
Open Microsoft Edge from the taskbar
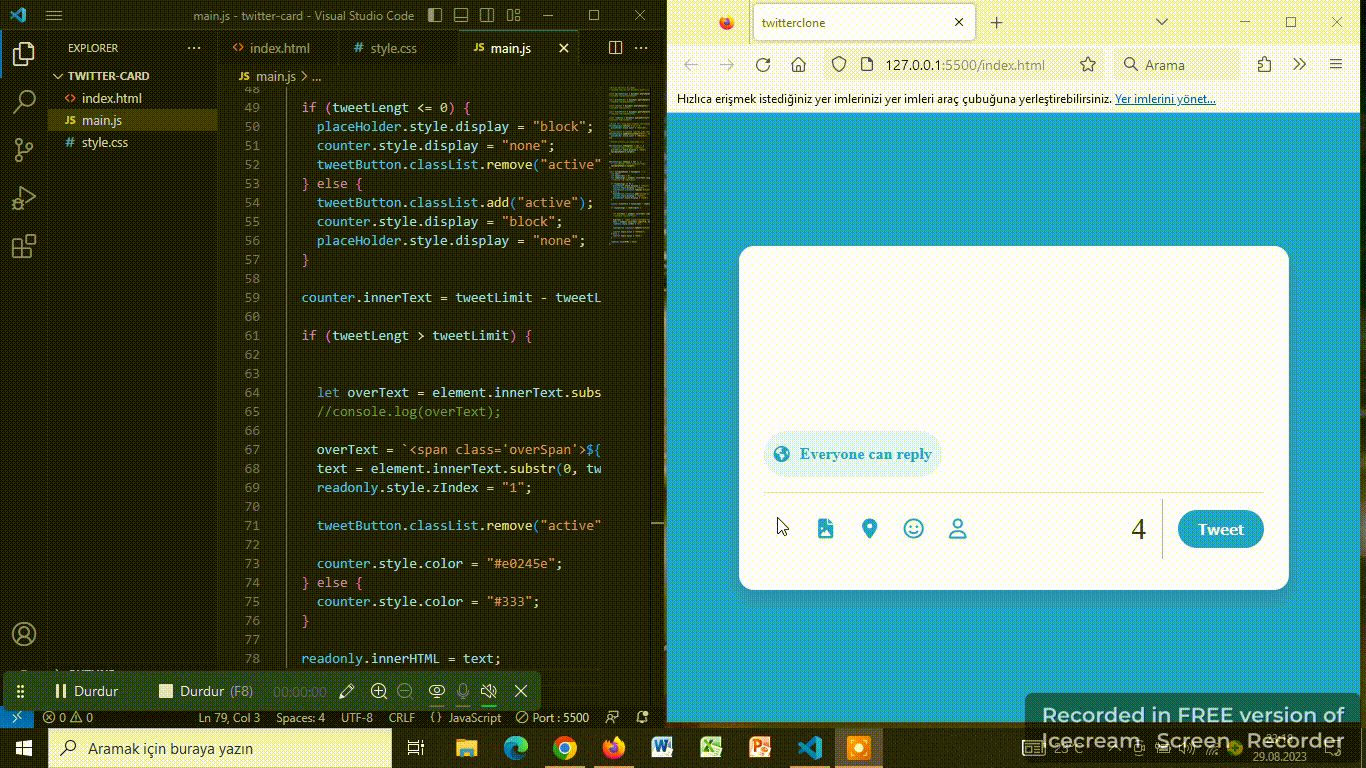(x=516, y=748)
